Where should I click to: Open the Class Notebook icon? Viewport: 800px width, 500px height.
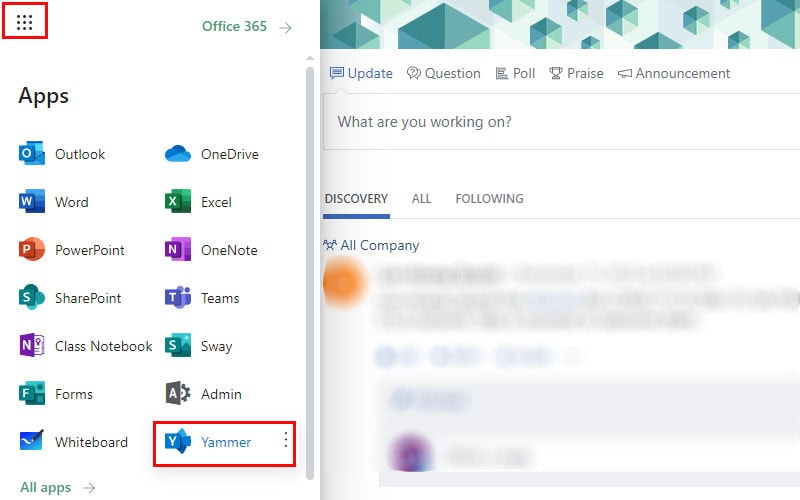tap(32, 345)
